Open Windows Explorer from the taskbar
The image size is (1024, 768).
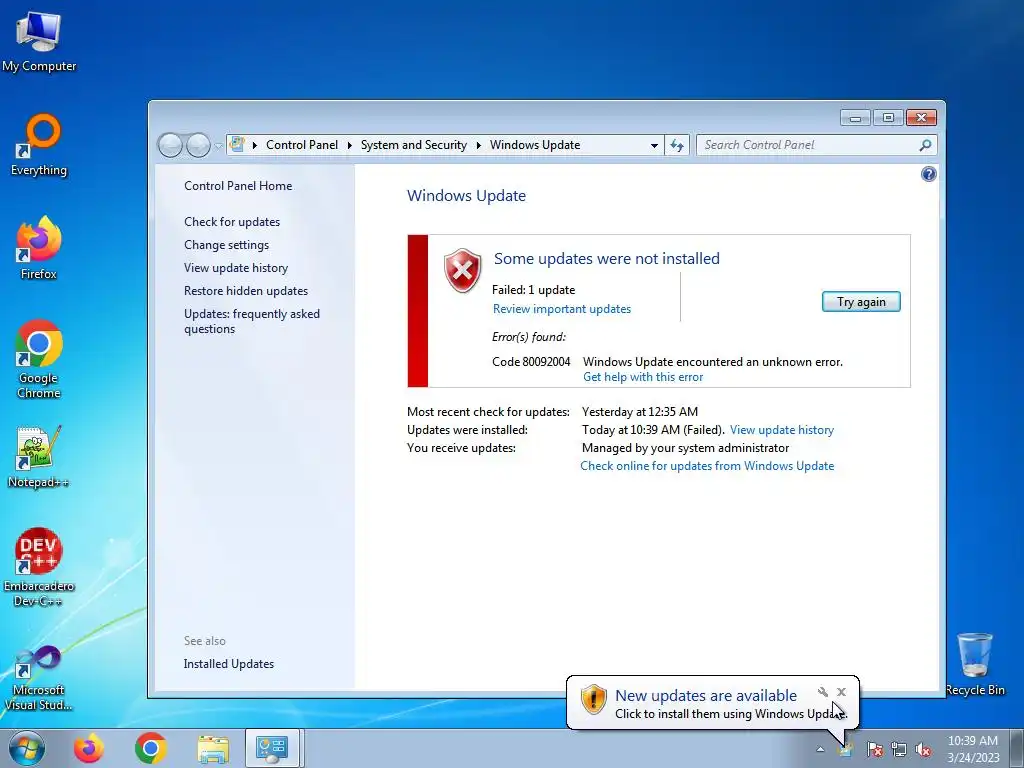click(213, 748)
